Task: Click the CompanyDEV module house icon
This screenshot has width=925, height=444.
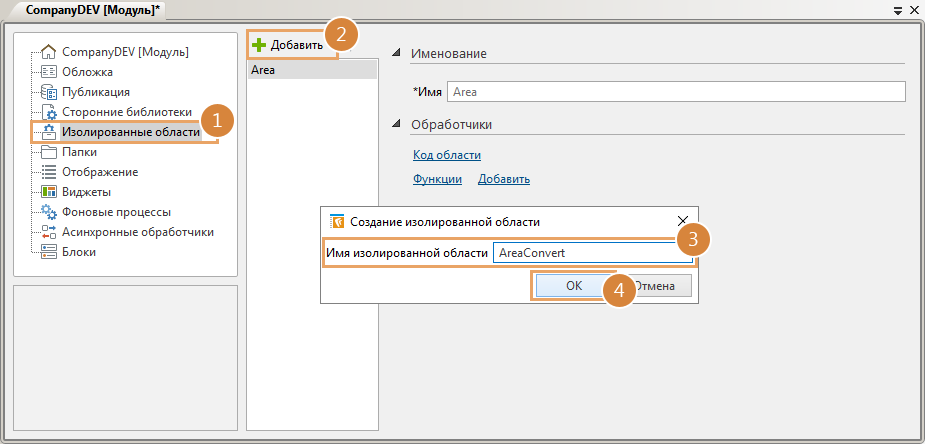Action: coord(48,52)
